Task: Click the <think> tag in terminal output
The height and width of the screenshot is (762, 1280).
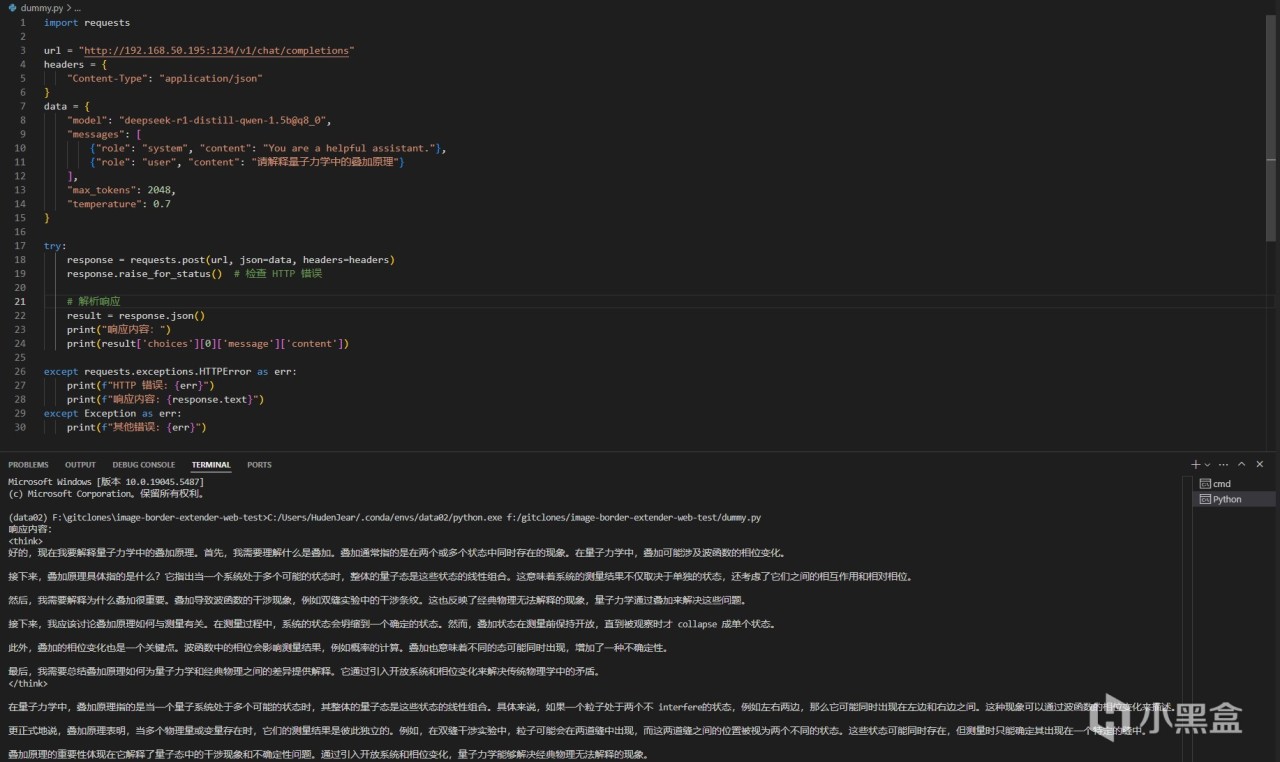Action: pyautogui.click(x=26, y=541)
